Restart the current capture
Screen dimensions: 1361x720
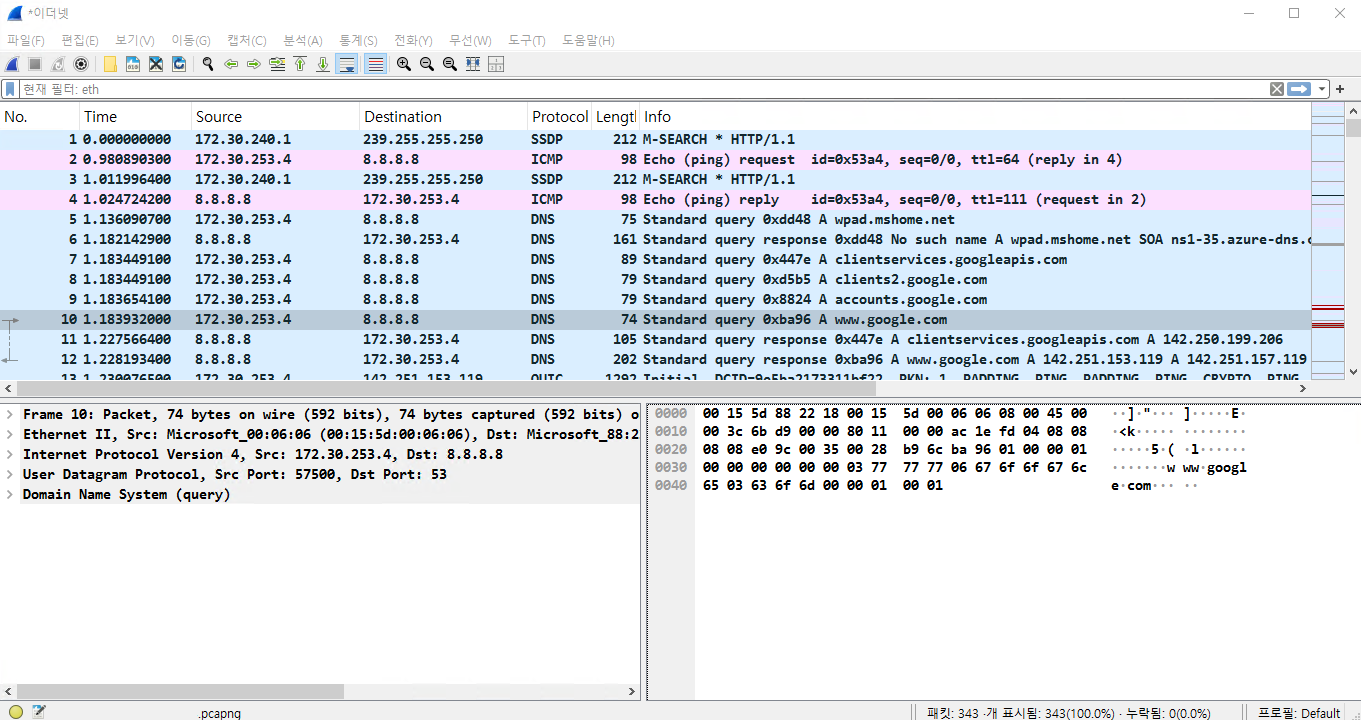click(58, 64)
